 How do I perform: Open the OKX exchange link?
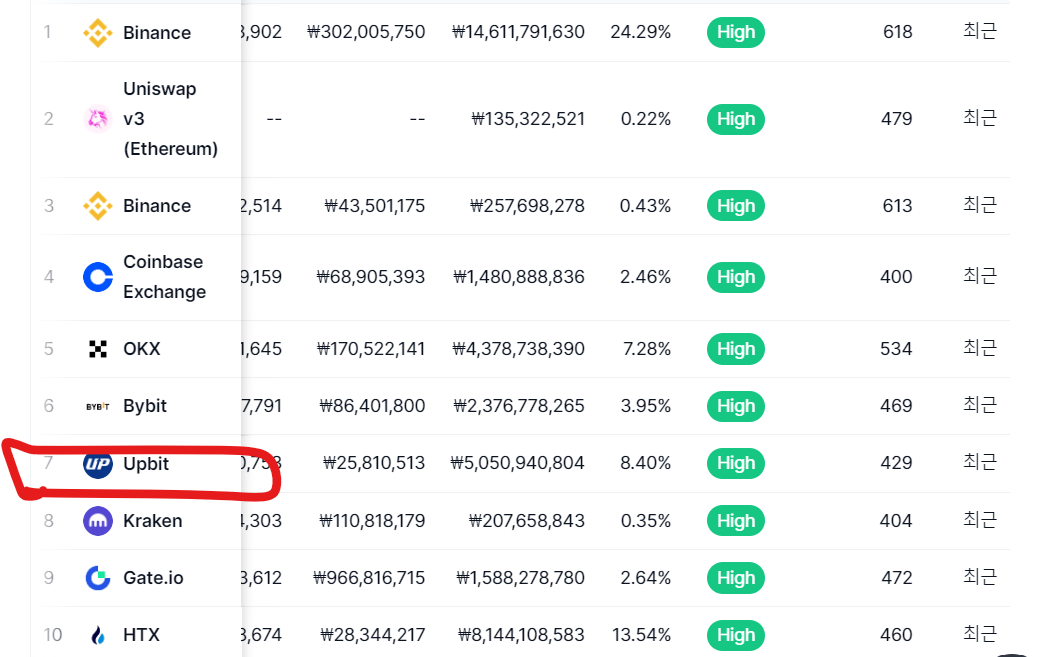(142, 349)
